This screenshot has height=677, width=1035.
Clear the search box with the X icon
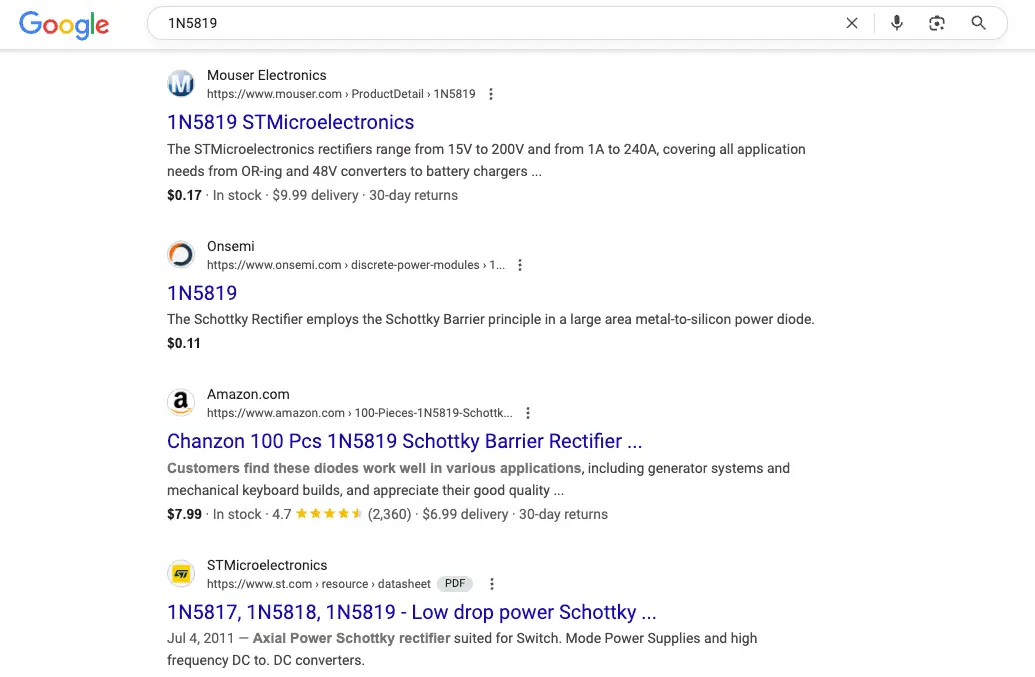click(851, 23)
